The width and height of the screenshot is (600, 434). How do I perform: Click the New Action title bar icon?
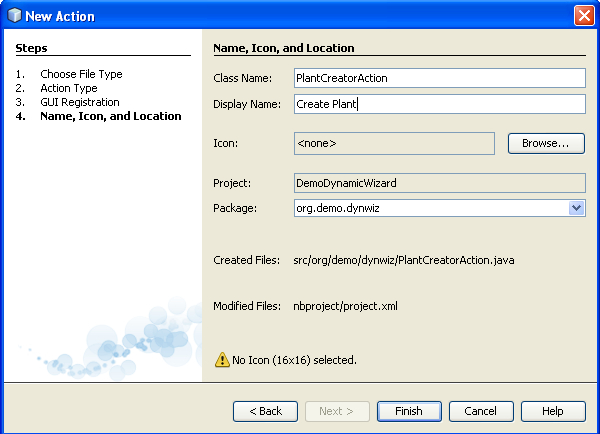[x=12, y=14]
